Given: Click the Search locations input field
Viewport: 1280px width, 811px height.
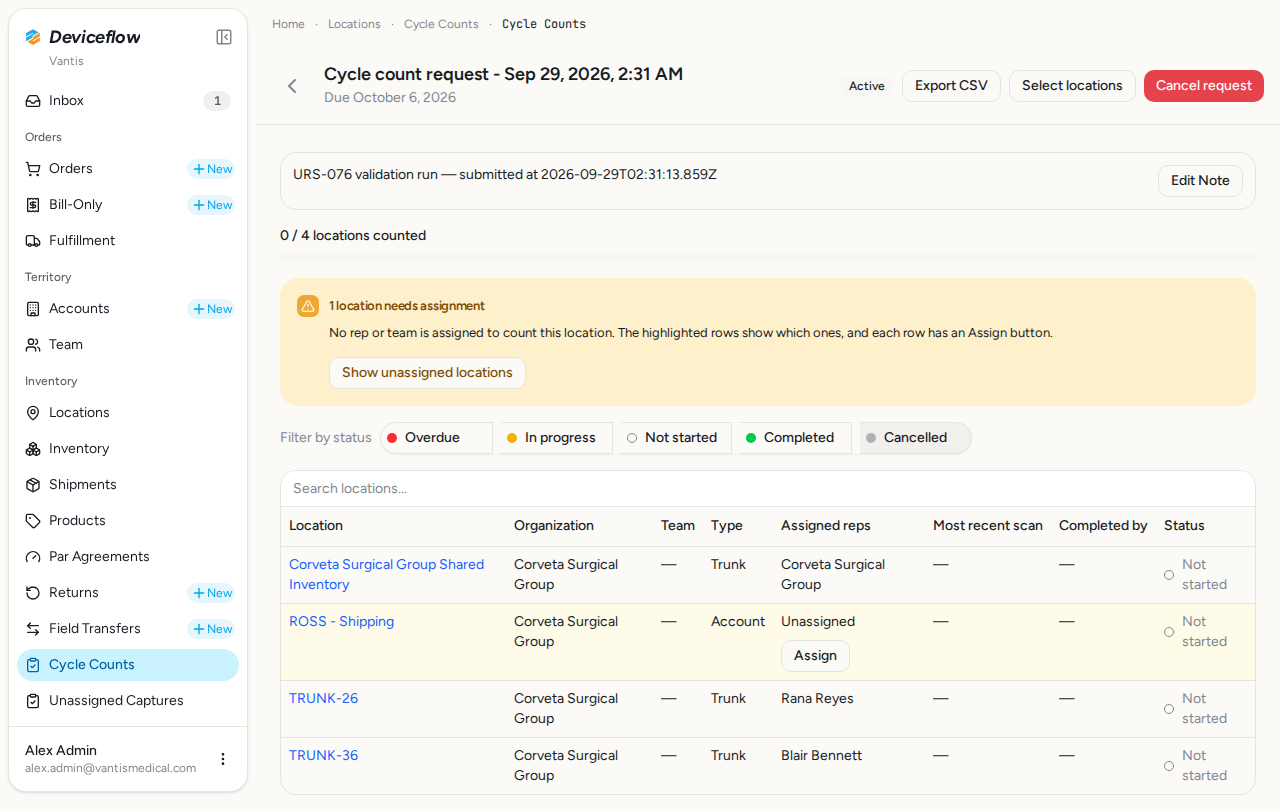Looking at the screenshot, I should pos(767,489).
